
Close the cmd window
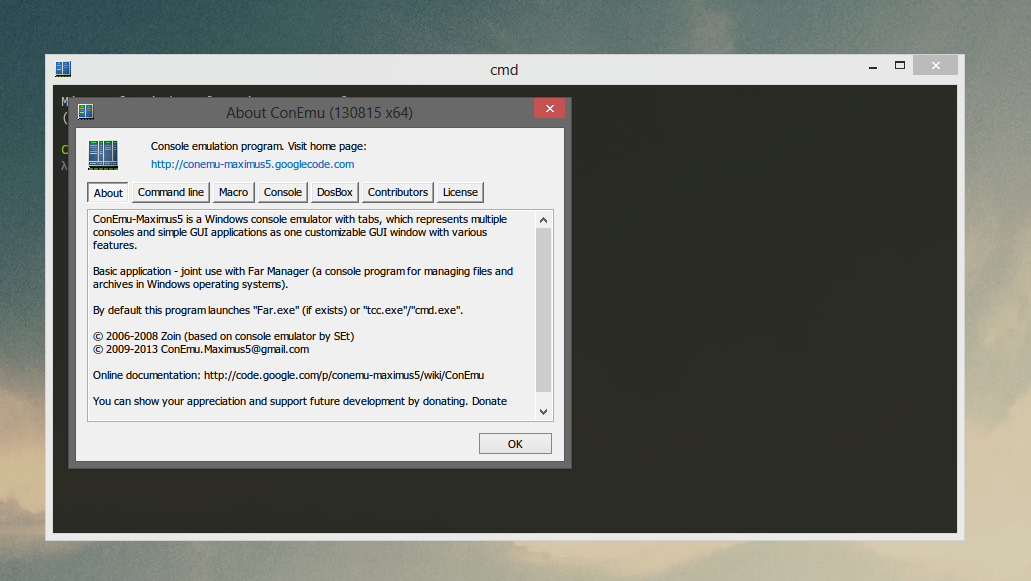936,66
